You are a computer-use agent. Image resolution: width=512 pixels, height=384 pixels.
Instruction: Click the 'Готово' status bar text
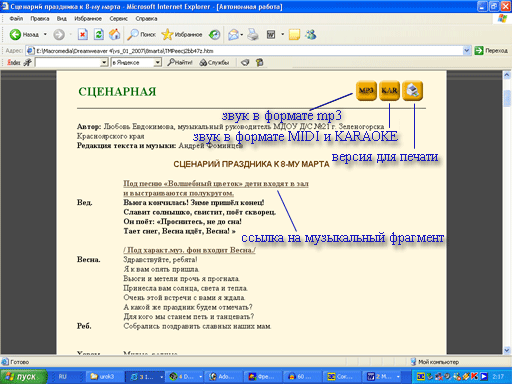(x=19, y=362)
